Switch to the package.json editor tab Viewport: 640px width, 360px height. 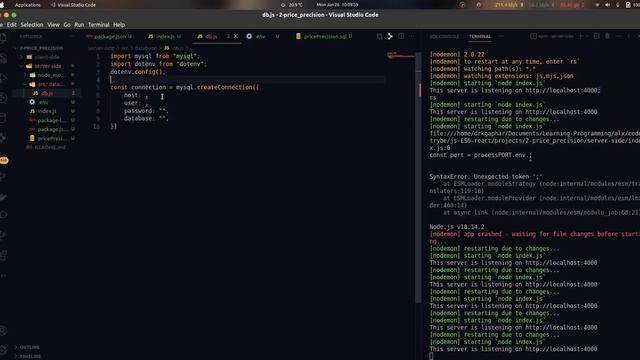coord(109,36)
